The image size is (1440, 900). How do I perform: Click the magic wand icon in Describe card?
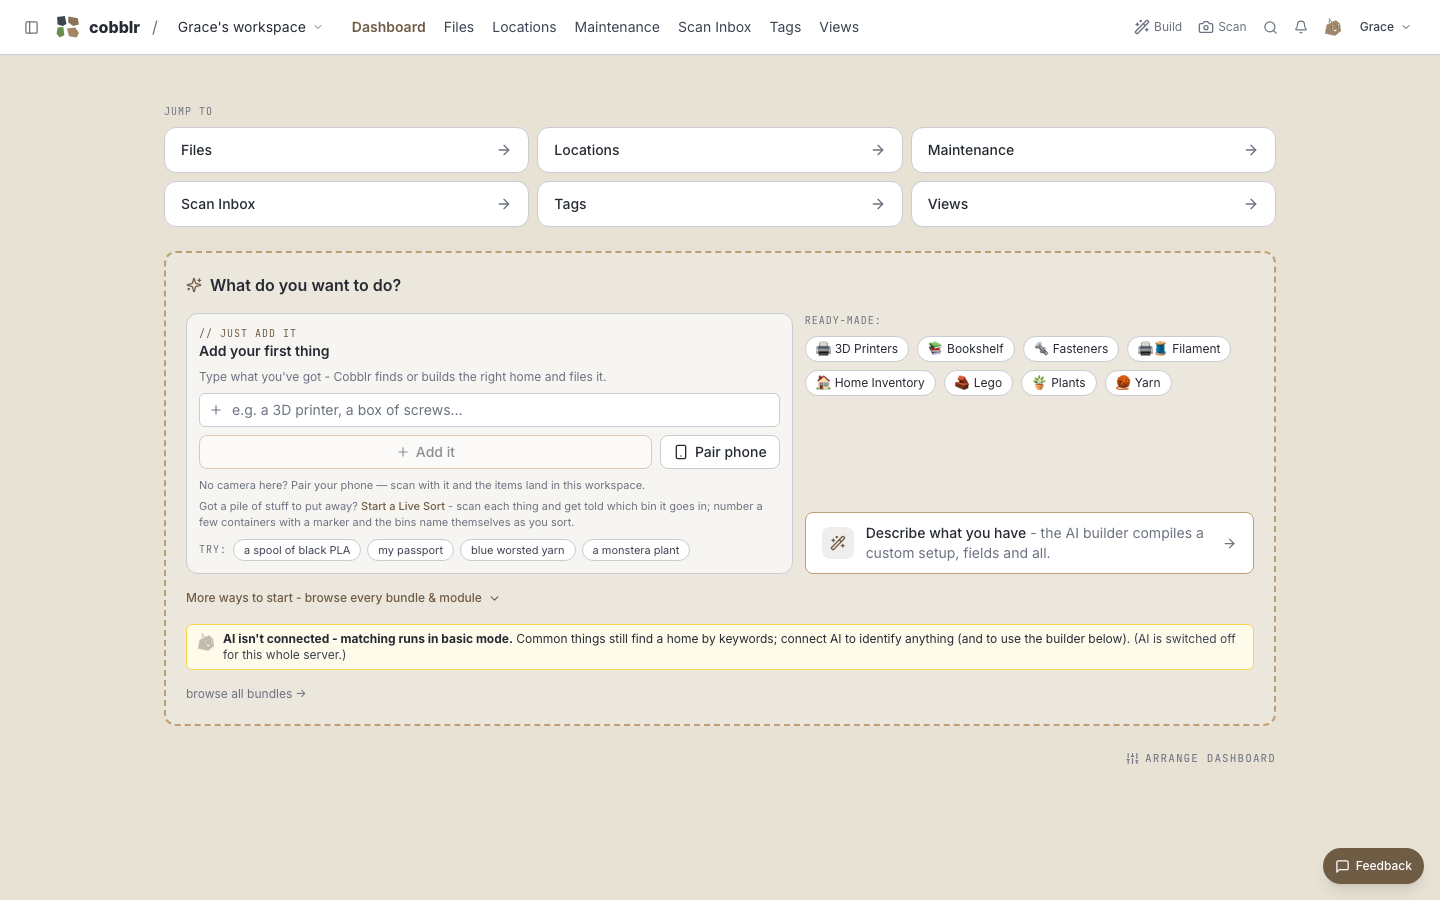click(x=838, y=543)
